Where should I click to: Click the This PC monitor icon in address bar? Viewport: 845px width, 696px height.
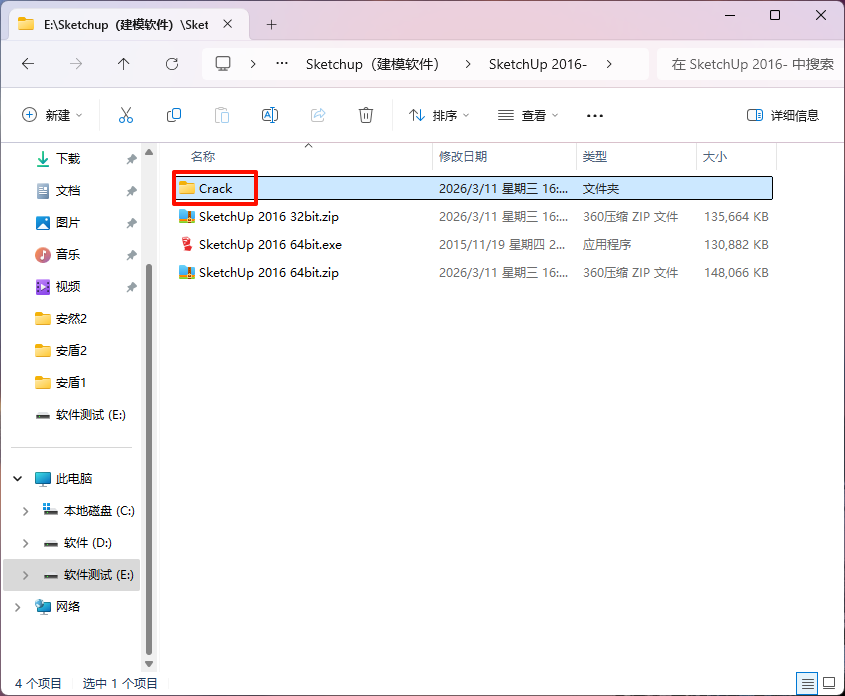pos(223,64)
